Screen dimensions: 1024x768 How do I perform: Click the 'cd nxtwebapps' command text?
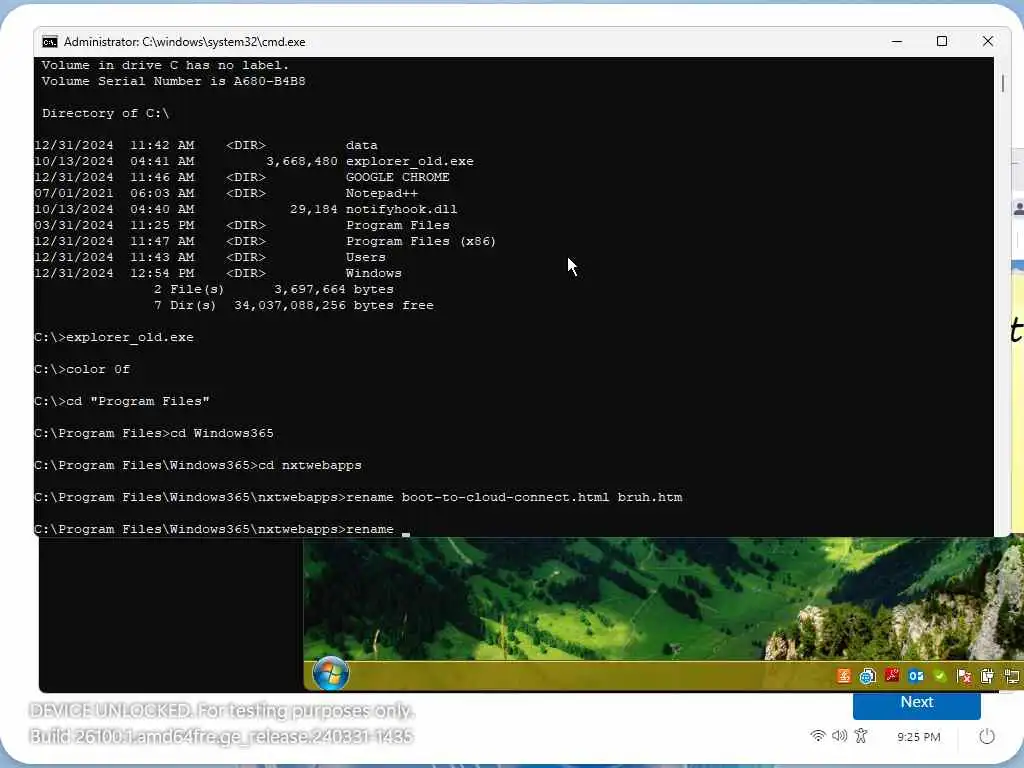(x=310, y=466)
